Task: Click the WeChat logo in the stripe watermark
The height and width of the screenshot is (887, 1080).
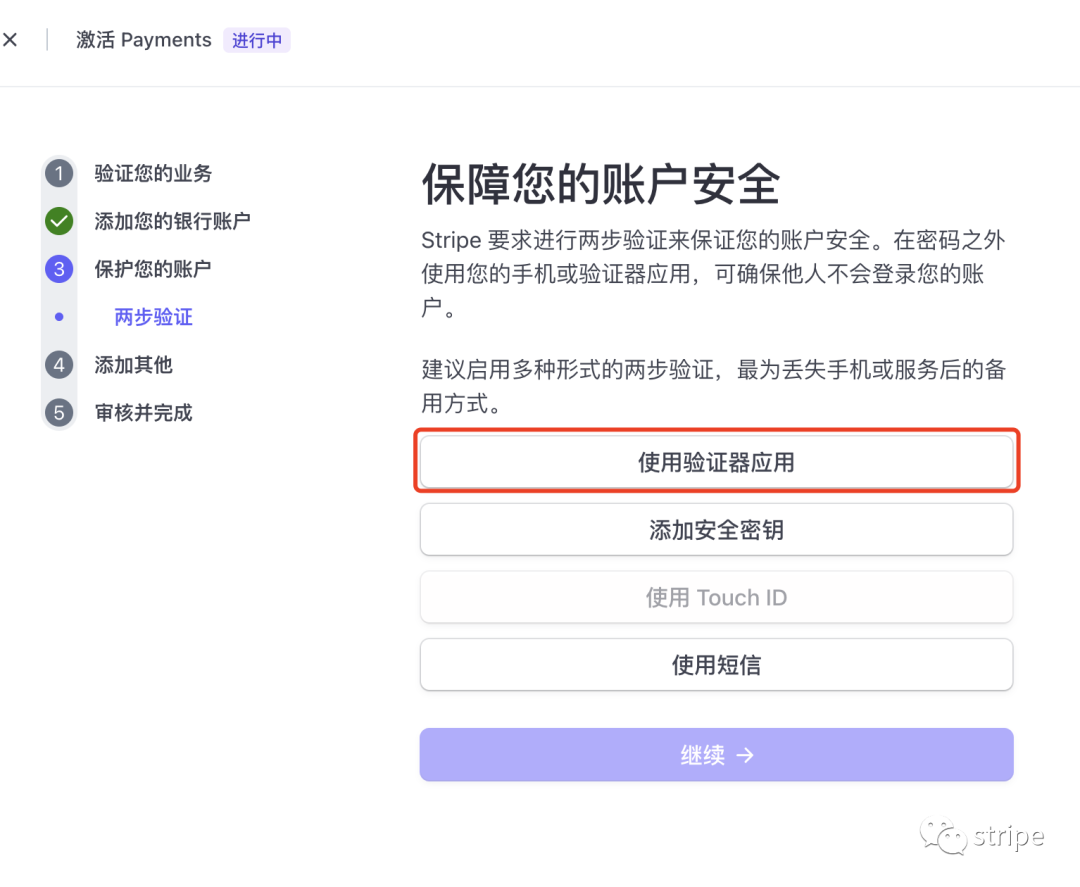Action: [943, 835]
